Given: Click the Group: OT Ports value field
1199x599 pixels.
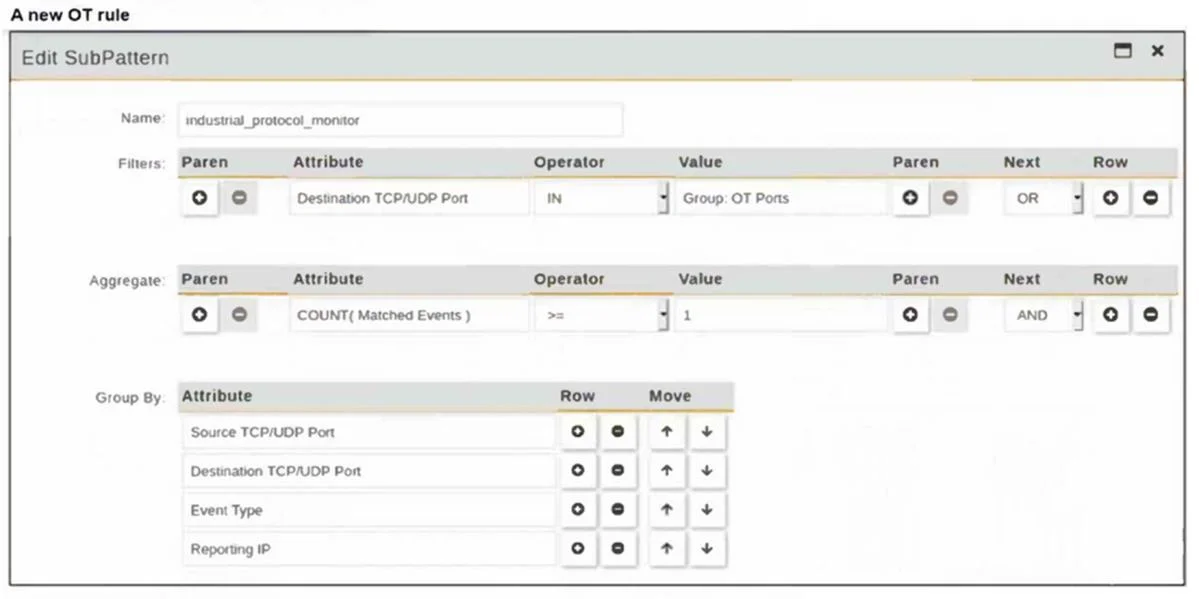Looking at the screenshot, I should [x=781, y=198].
